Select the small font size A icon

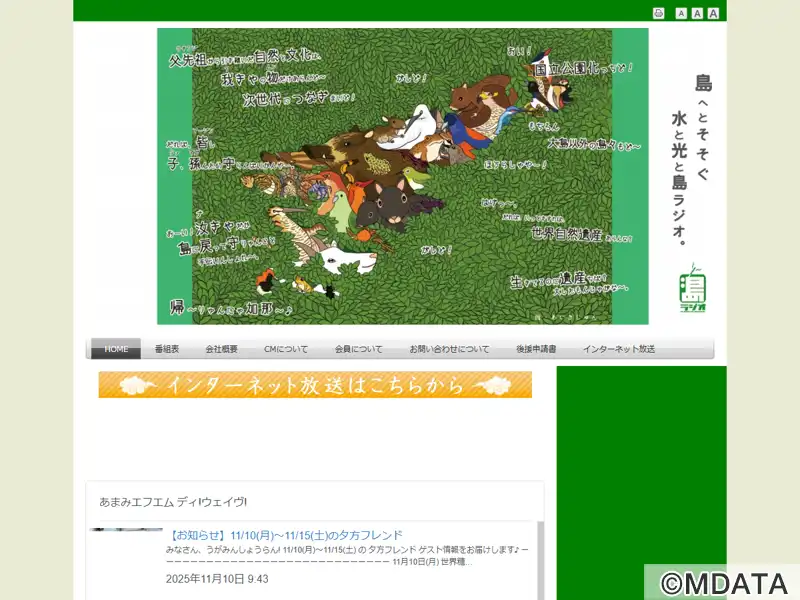click(x=681, y=13)
